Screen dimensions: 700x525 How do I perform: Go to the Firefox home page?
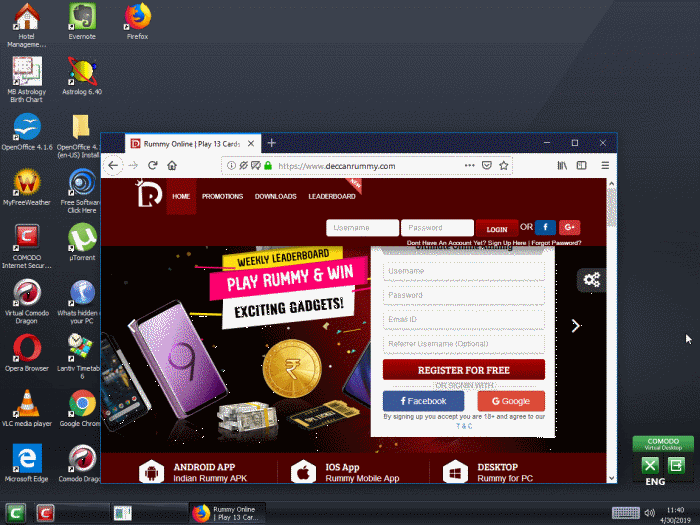pyautogui.click(x=172, y=166)
